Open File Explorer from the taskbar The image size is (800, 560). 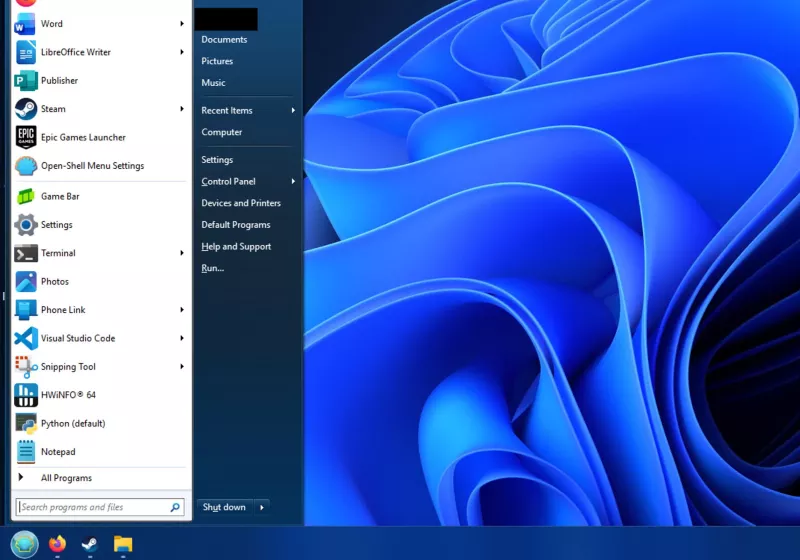click(123, 545)
